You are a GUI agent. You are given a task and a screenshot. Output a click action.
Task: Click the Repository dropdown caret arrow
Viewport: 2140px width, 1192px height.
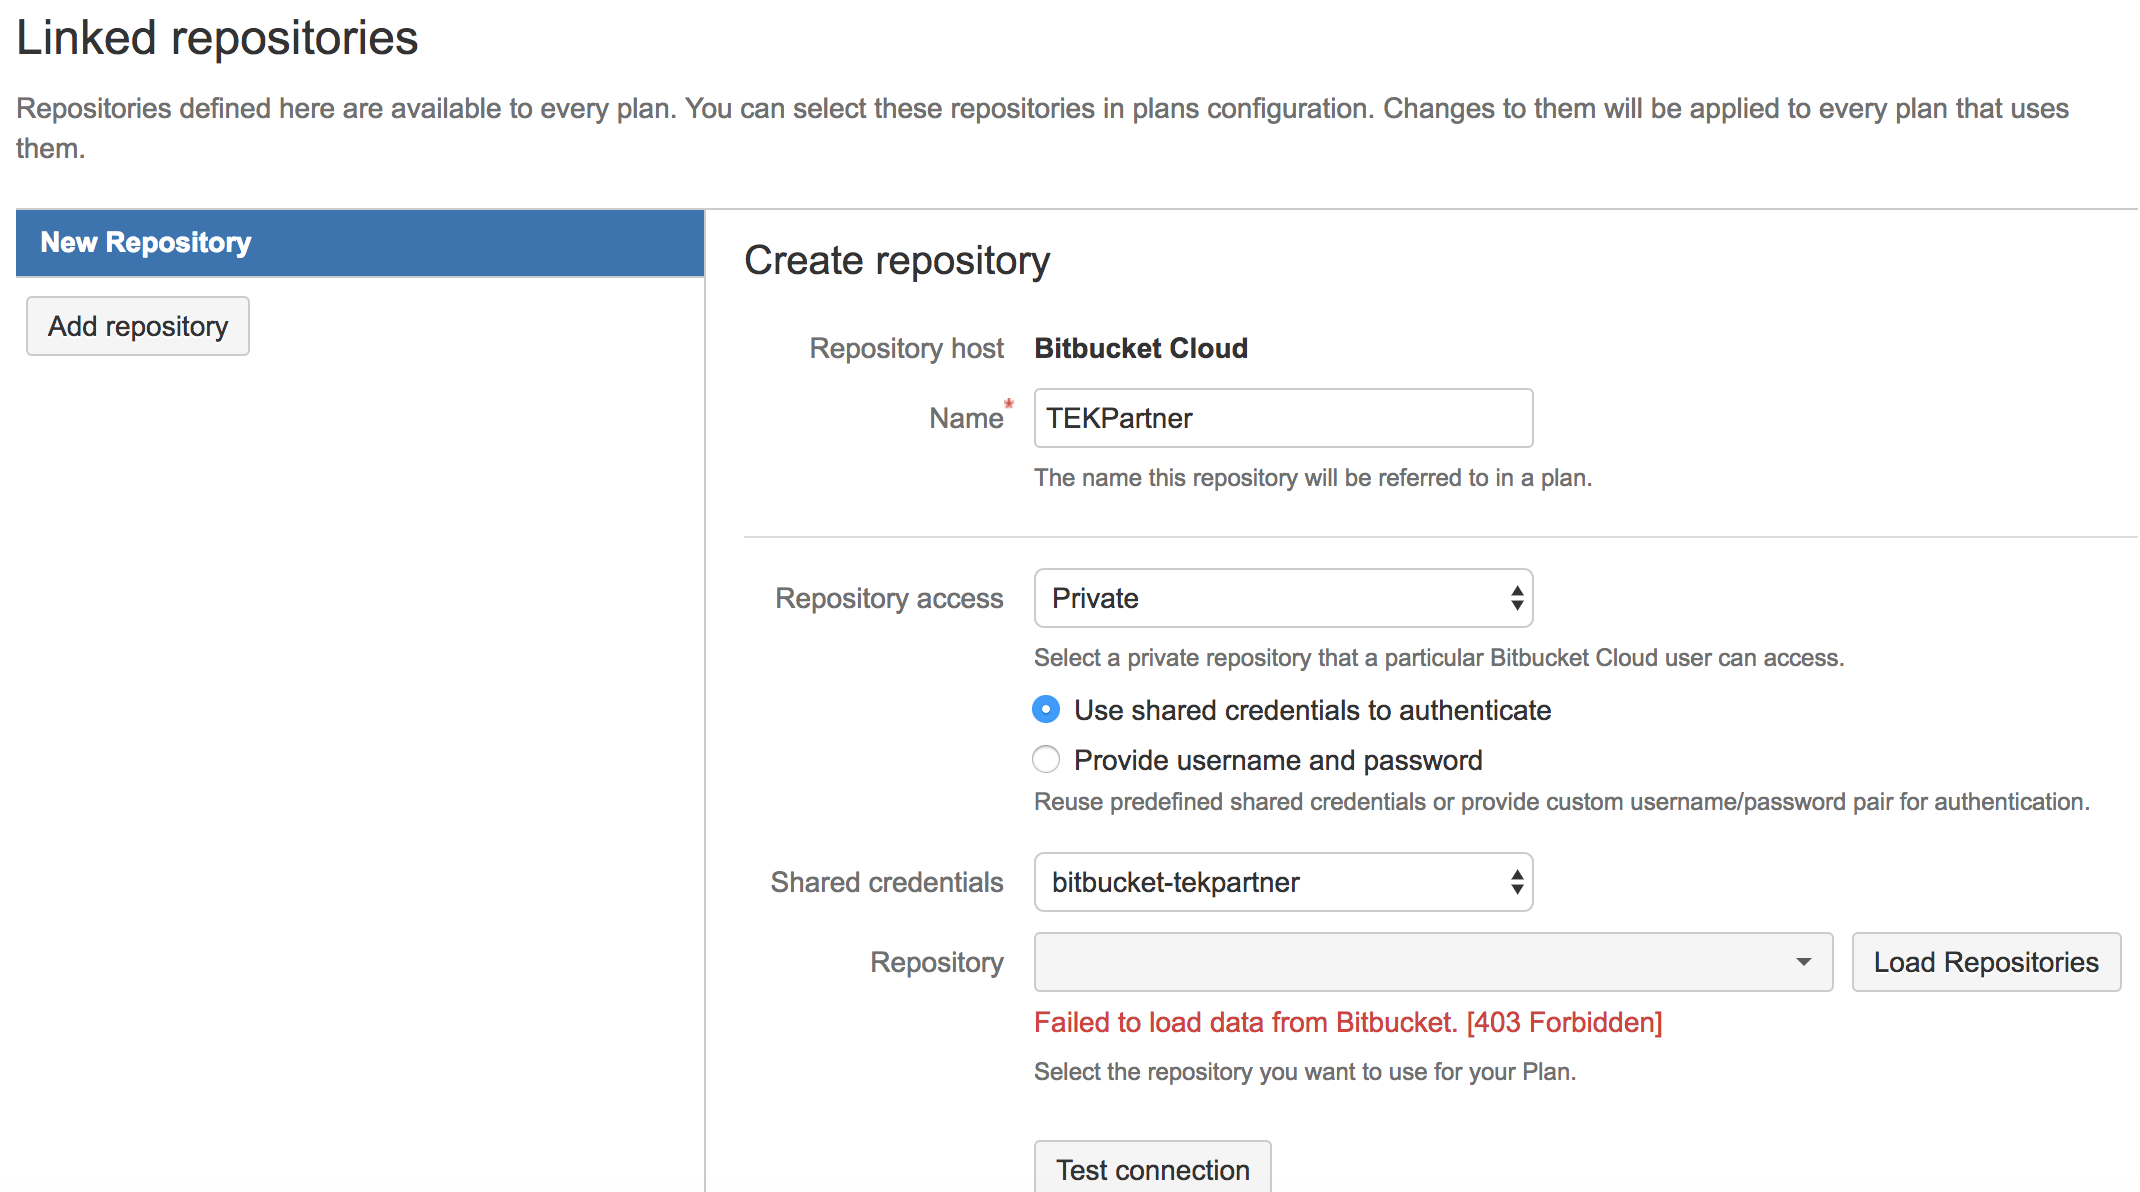[x=1804, y=962]
